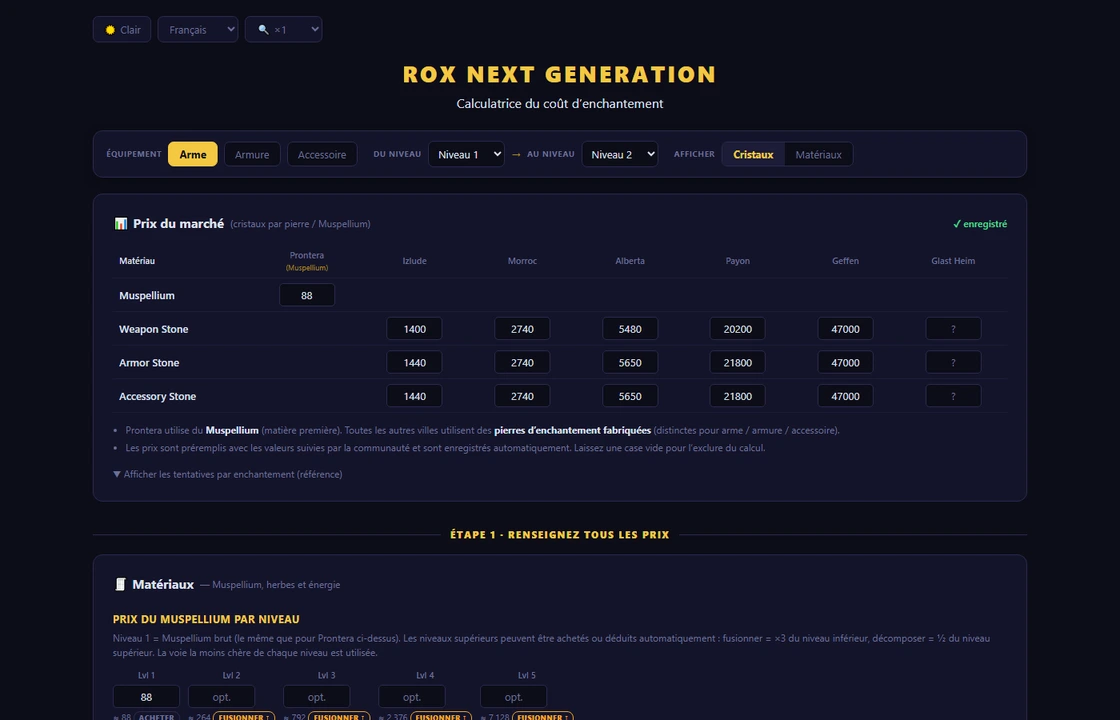1120x720 pixels.
Task: Edit the Weapon Stone Payon price 20200
Action: point(737,329)
